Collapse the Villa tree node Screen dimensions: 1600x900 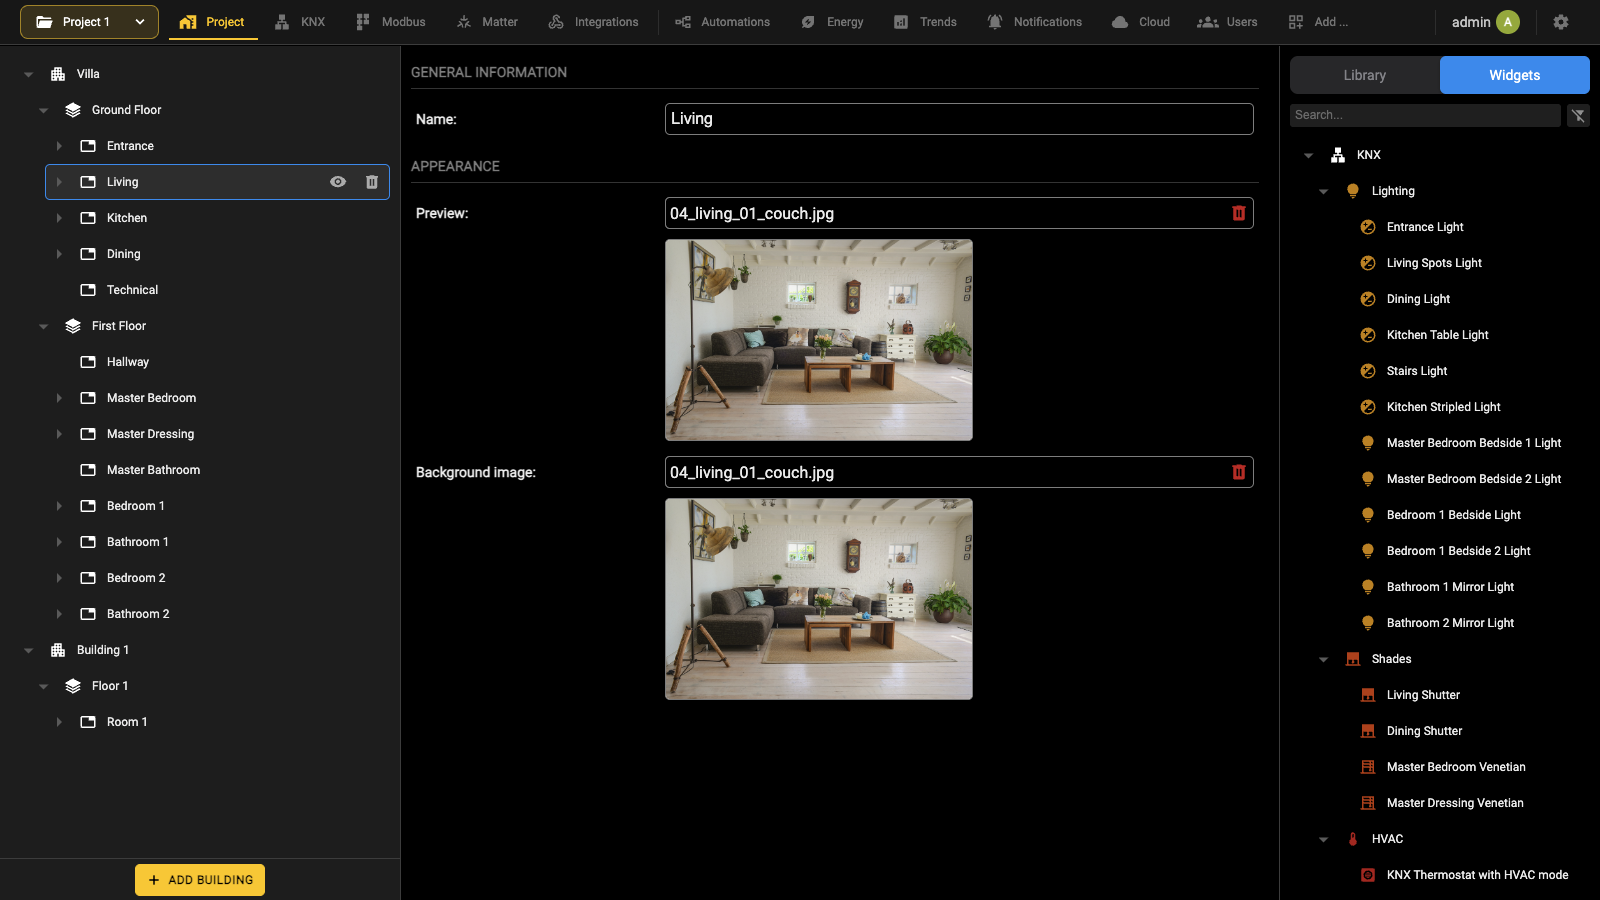pos(29,74)
